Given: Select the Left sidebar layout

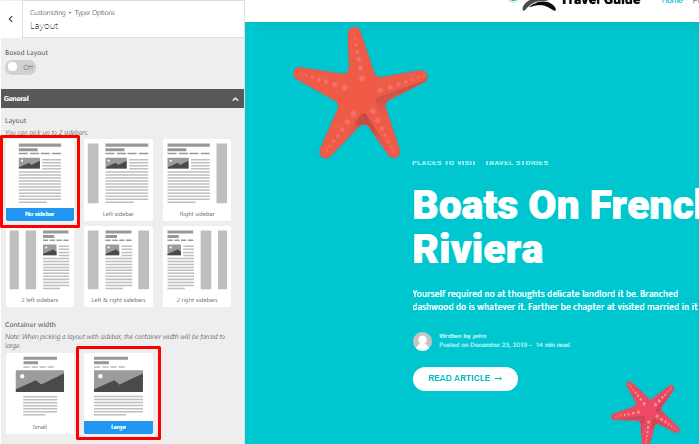Looking at the screenshot, I should pos(118,180).
